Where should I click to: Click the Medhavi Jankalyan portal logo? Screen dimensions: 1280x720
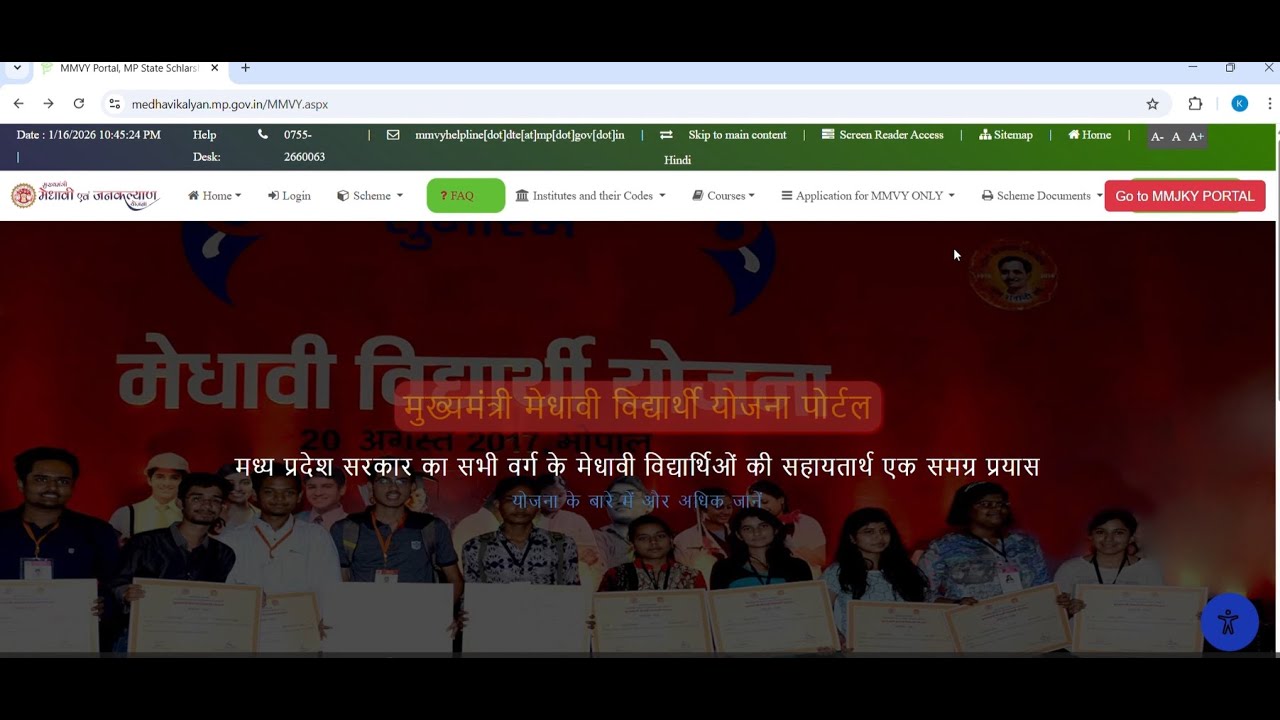tap(85, 195)
